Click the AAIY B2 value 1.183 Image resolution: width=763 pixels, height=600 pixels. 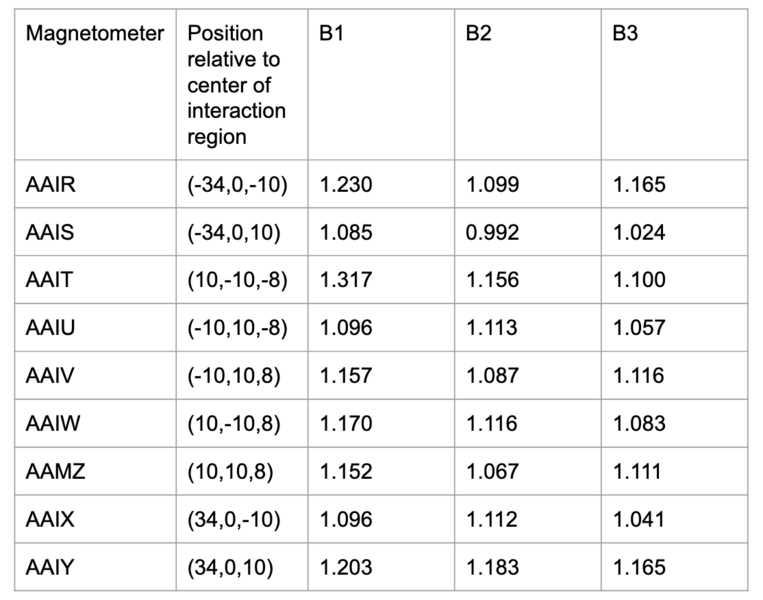492,567
